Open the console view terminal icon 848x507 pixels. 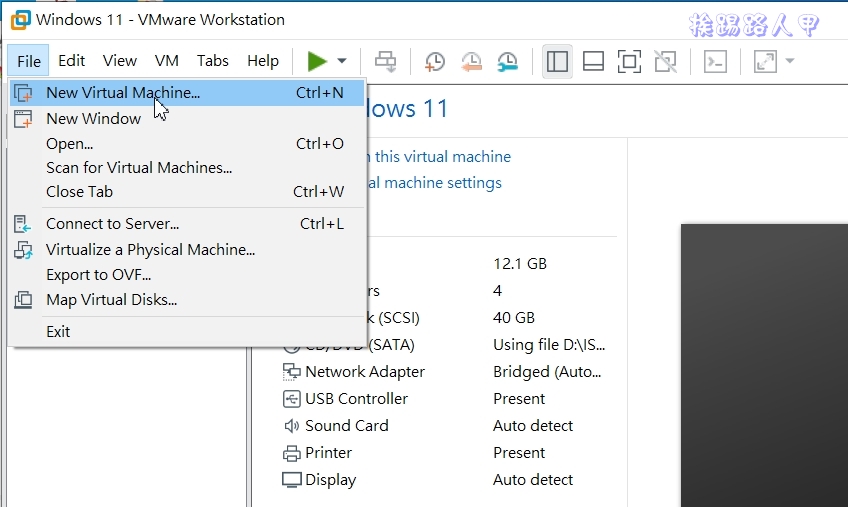coord(715,61)
